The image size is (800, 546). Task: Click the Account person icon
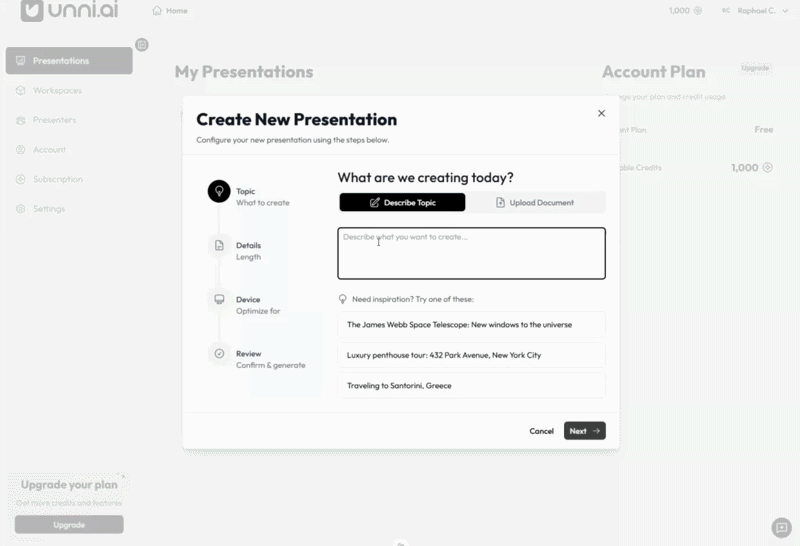coord(20,150)
